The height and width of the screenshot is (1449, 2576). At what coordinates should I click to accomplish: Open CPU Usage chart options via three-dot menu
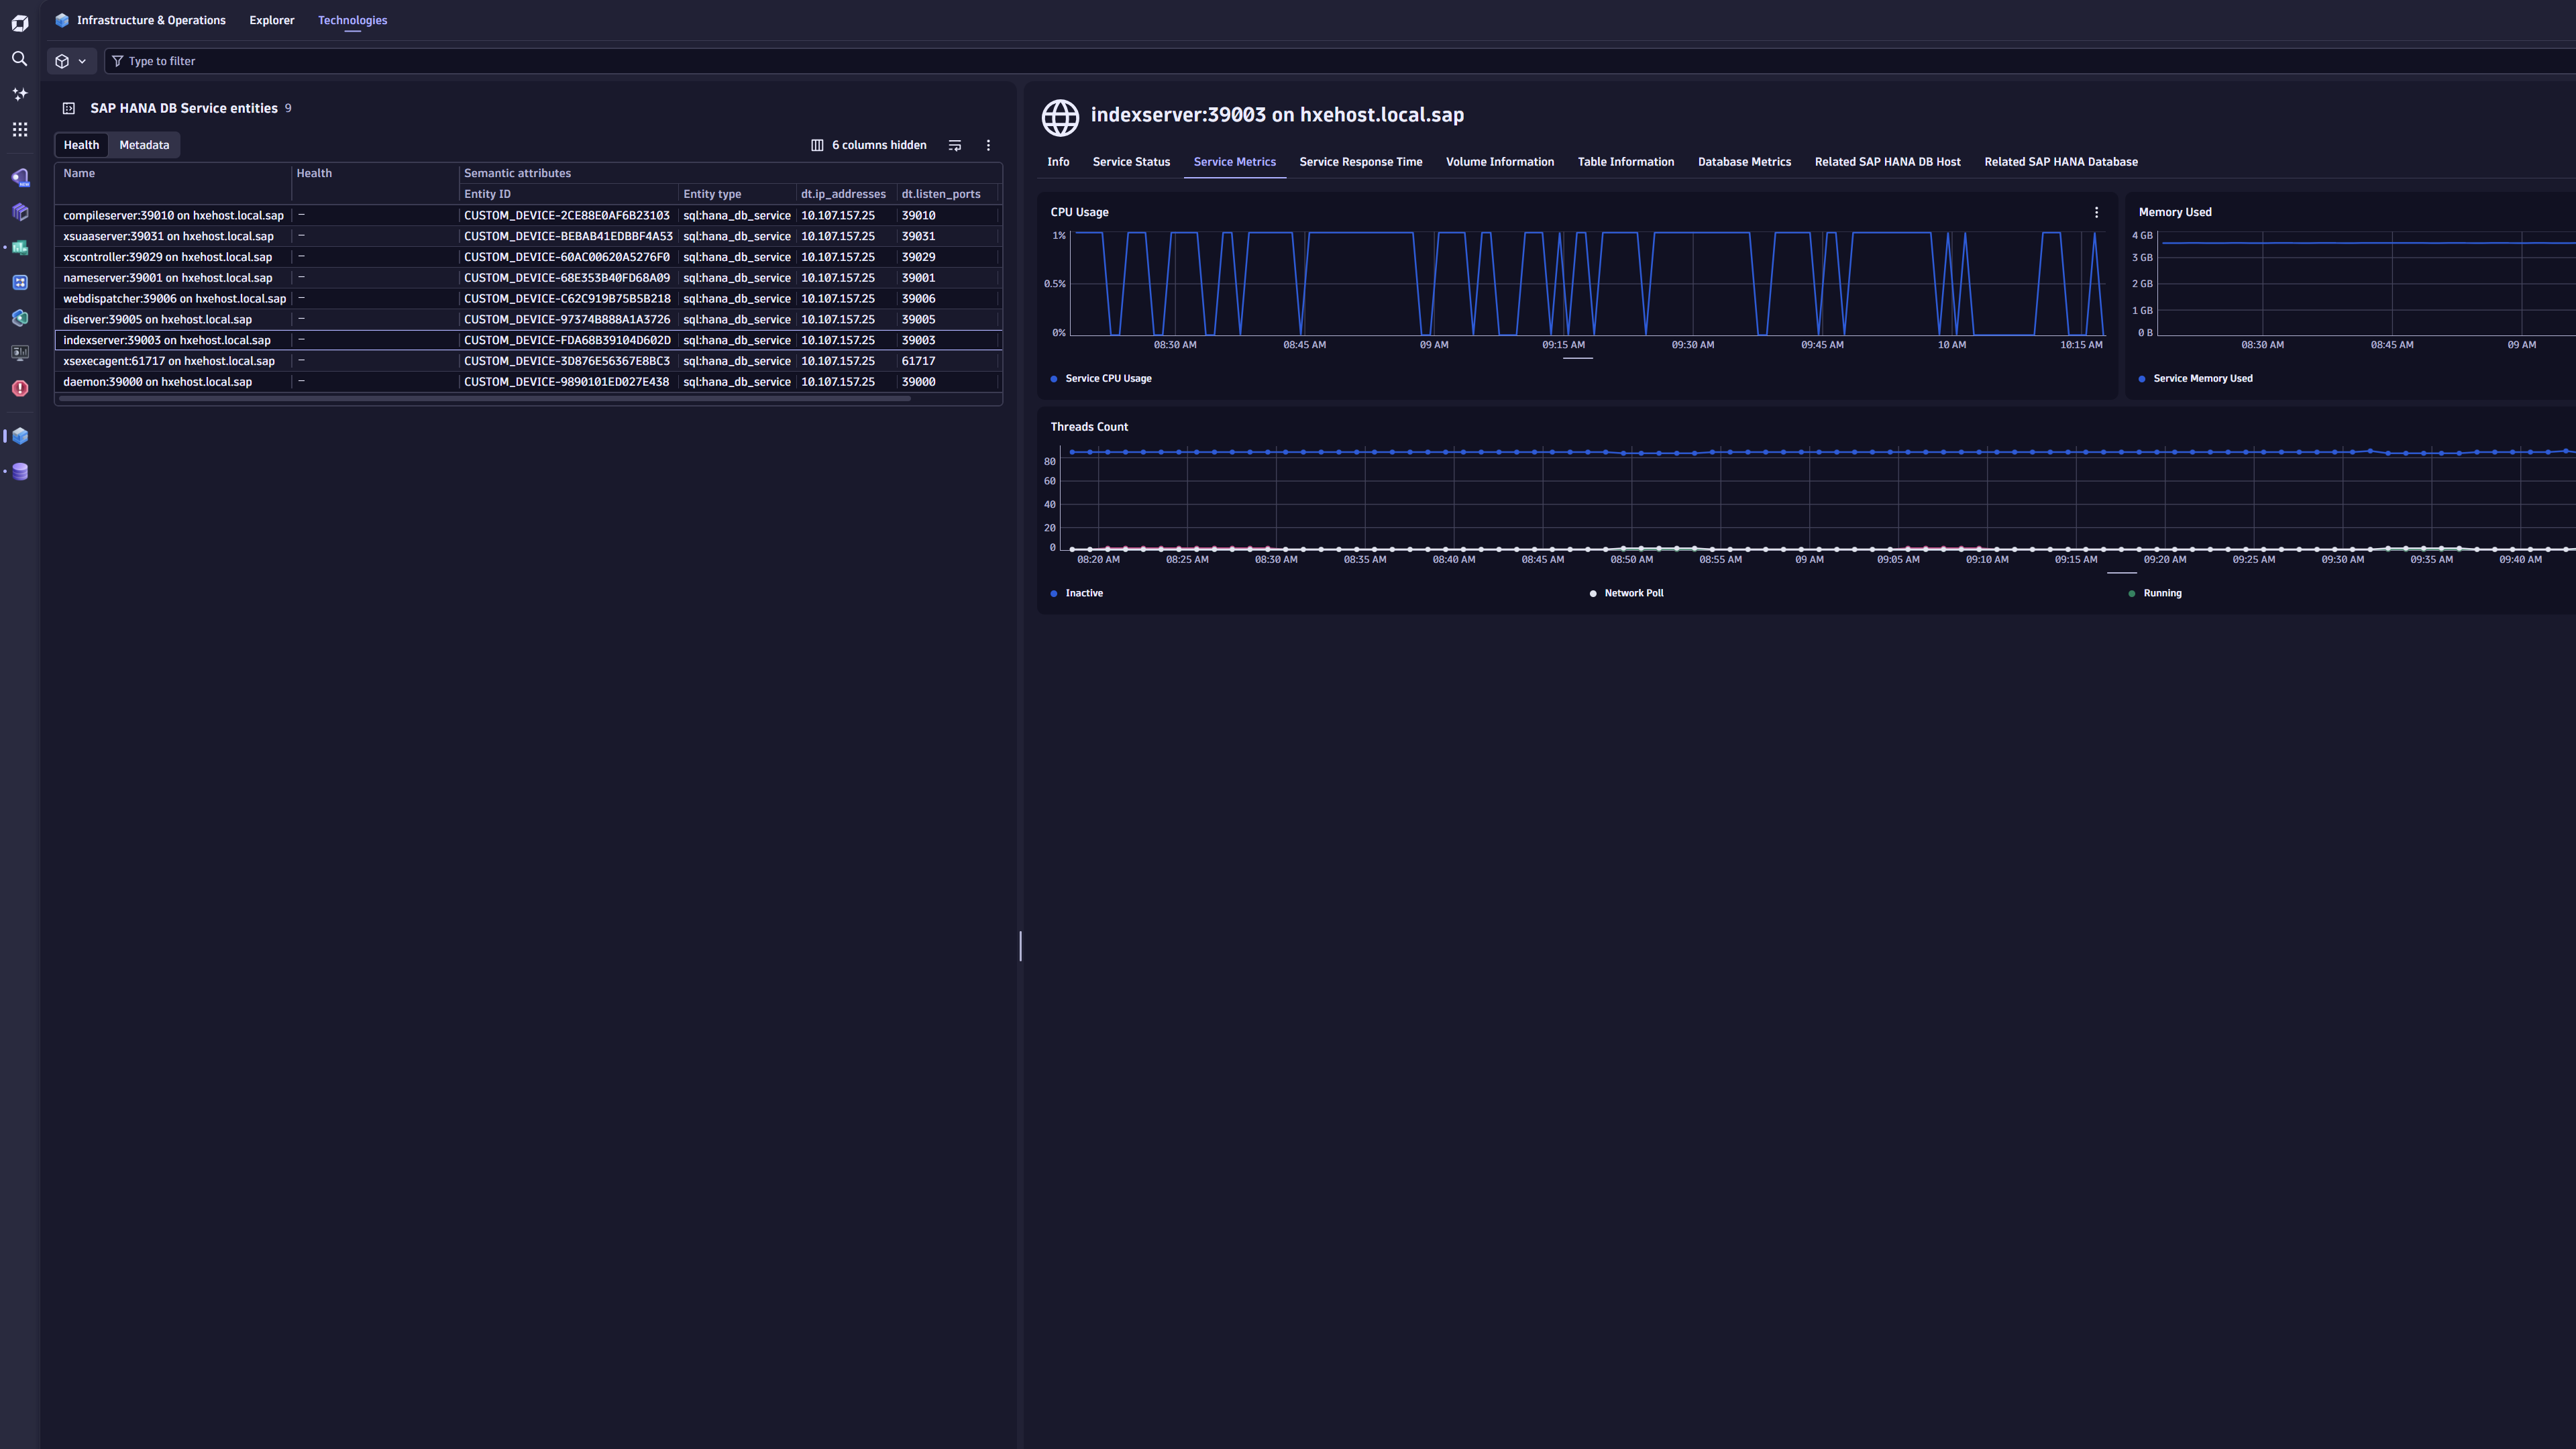click(x=2096, y=212)
